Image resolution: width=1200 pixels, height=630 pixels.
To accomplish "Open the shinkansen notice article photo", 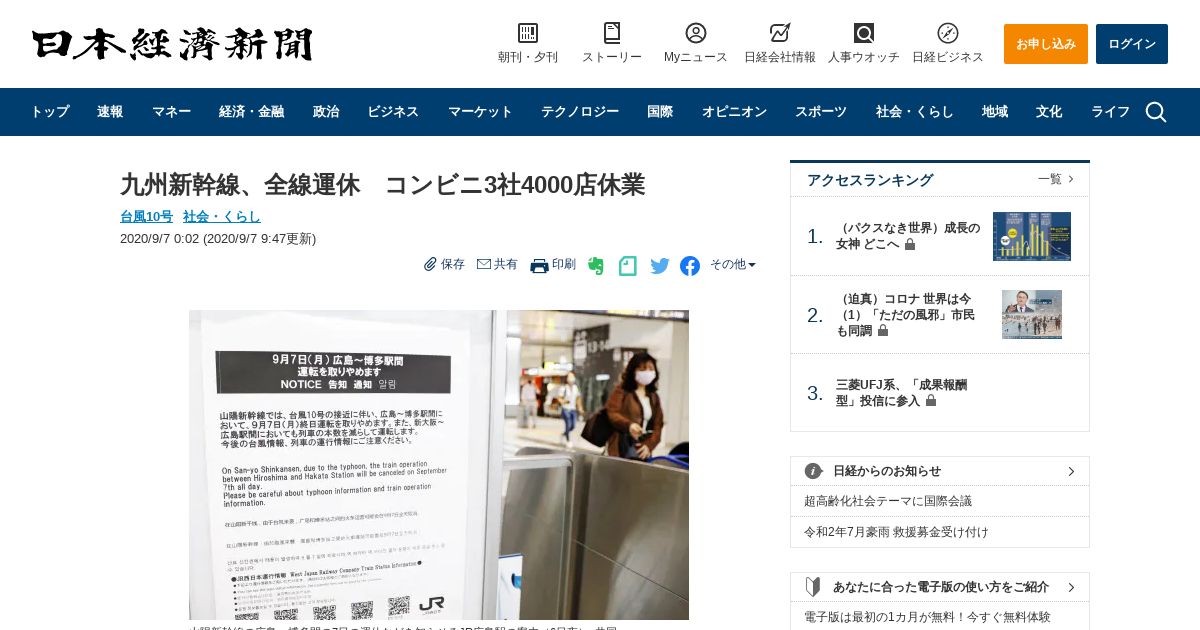I will pos(439,465).
